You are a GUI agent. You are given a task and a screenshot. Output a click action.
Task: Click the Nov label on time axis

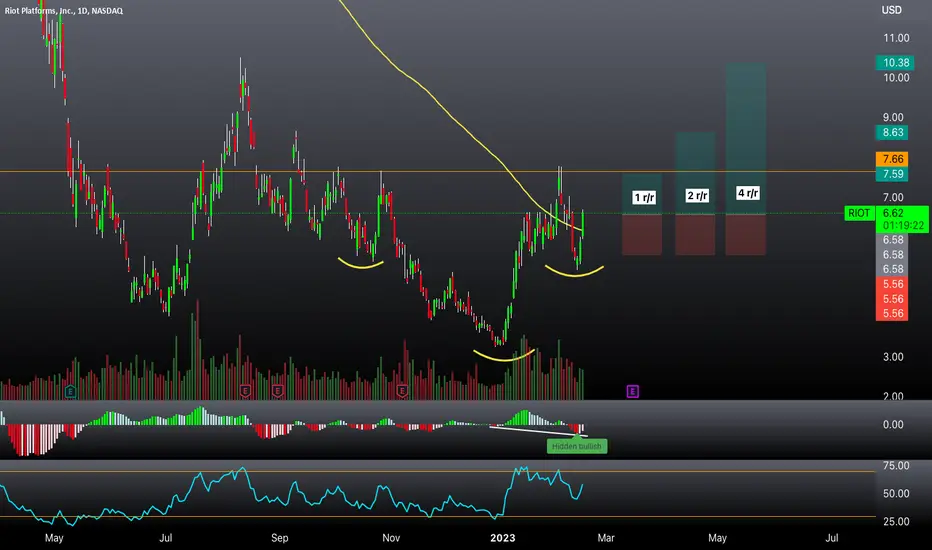click(x=391, y=538)
